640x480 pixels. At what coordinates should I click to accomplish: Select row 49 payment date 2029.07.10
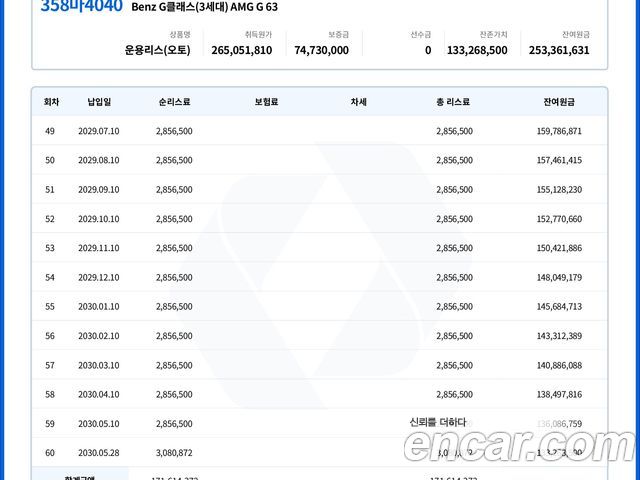pos(99,131)
